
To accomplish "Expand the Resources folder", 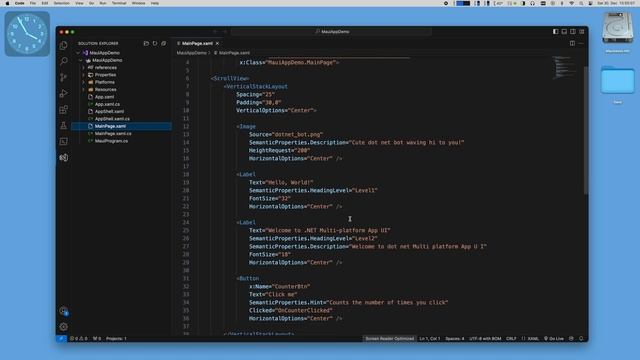I will coord(84,89).
